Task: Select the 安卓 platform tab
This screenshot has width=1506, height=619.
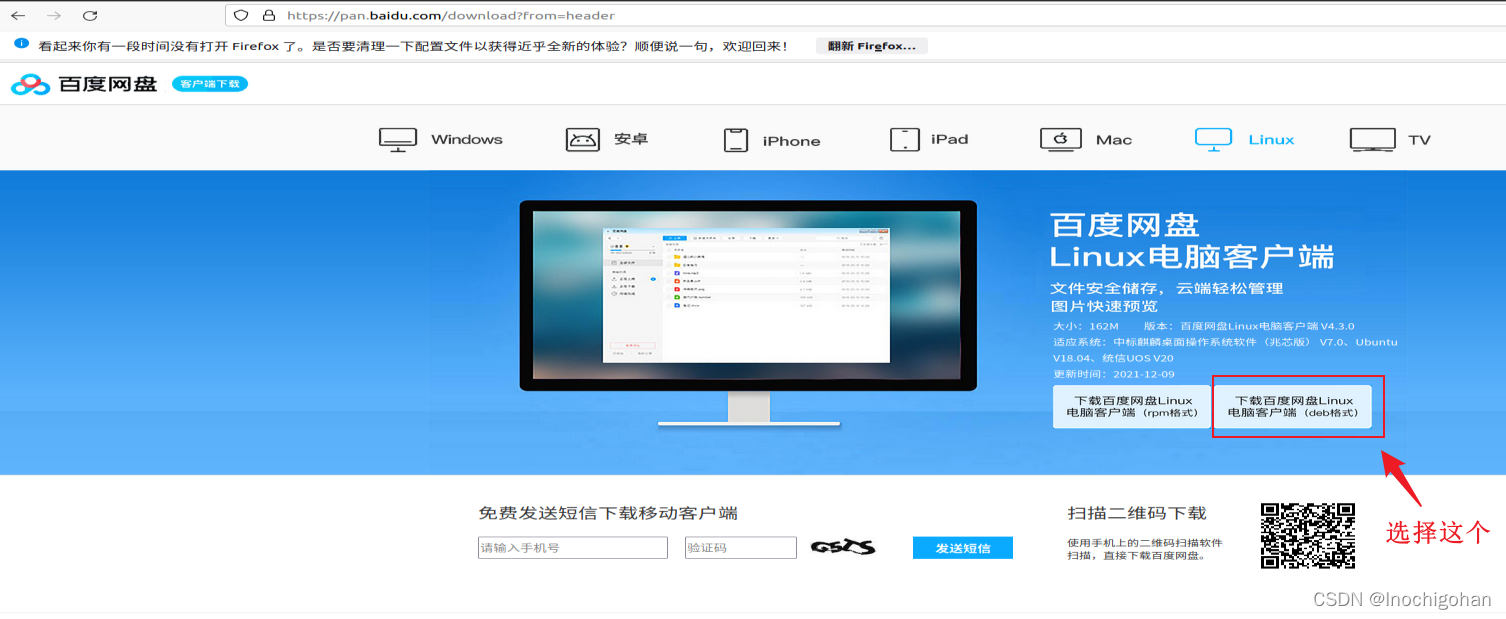Action: tap(607, 140)
